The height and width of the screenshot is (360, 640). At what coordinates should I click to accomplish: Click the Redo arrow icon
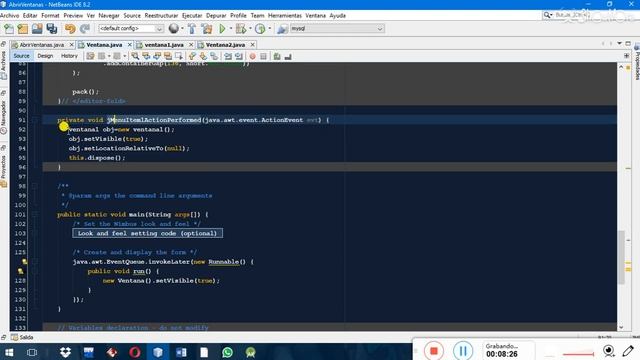(84, 29)
